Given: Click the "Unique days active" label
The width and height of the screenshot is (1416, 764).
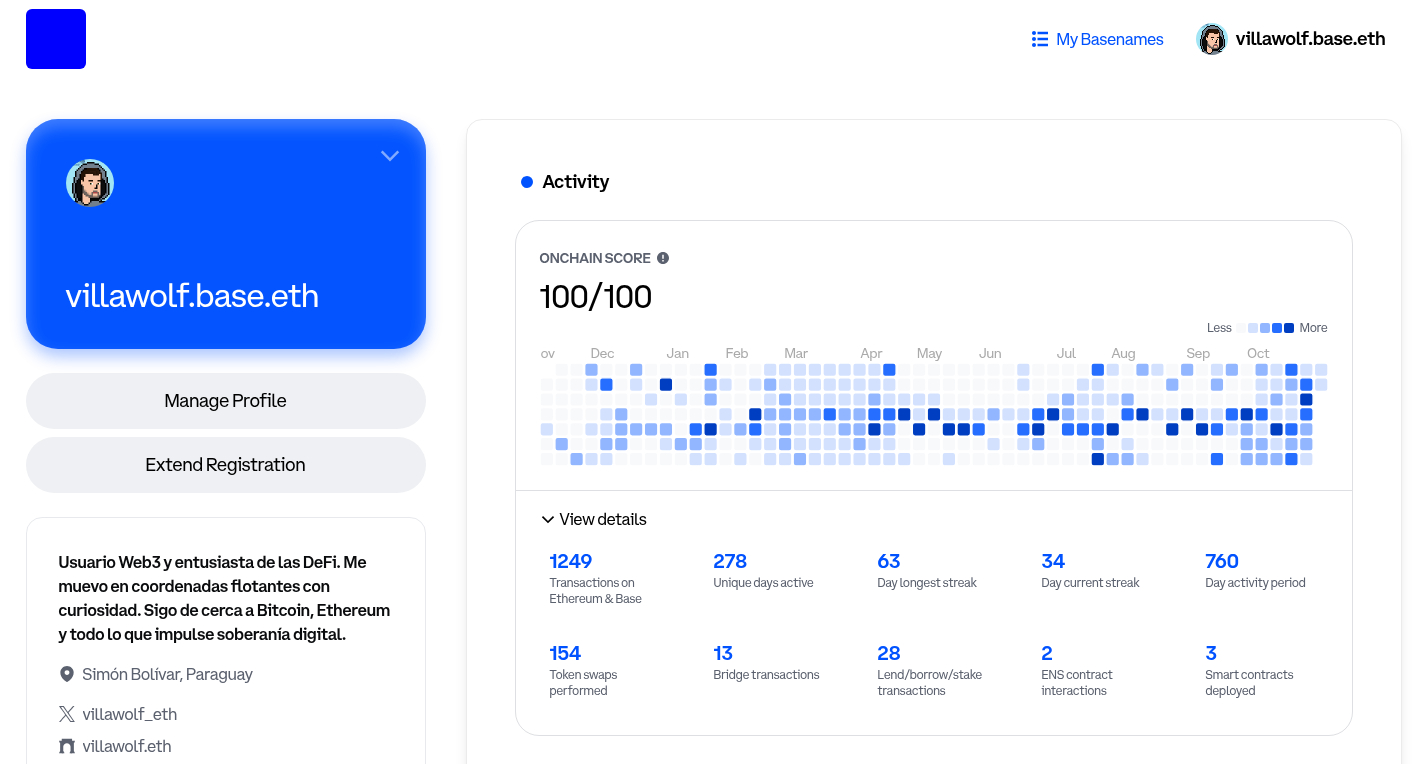Looking at the screenshot, I should tap(764, 583).
